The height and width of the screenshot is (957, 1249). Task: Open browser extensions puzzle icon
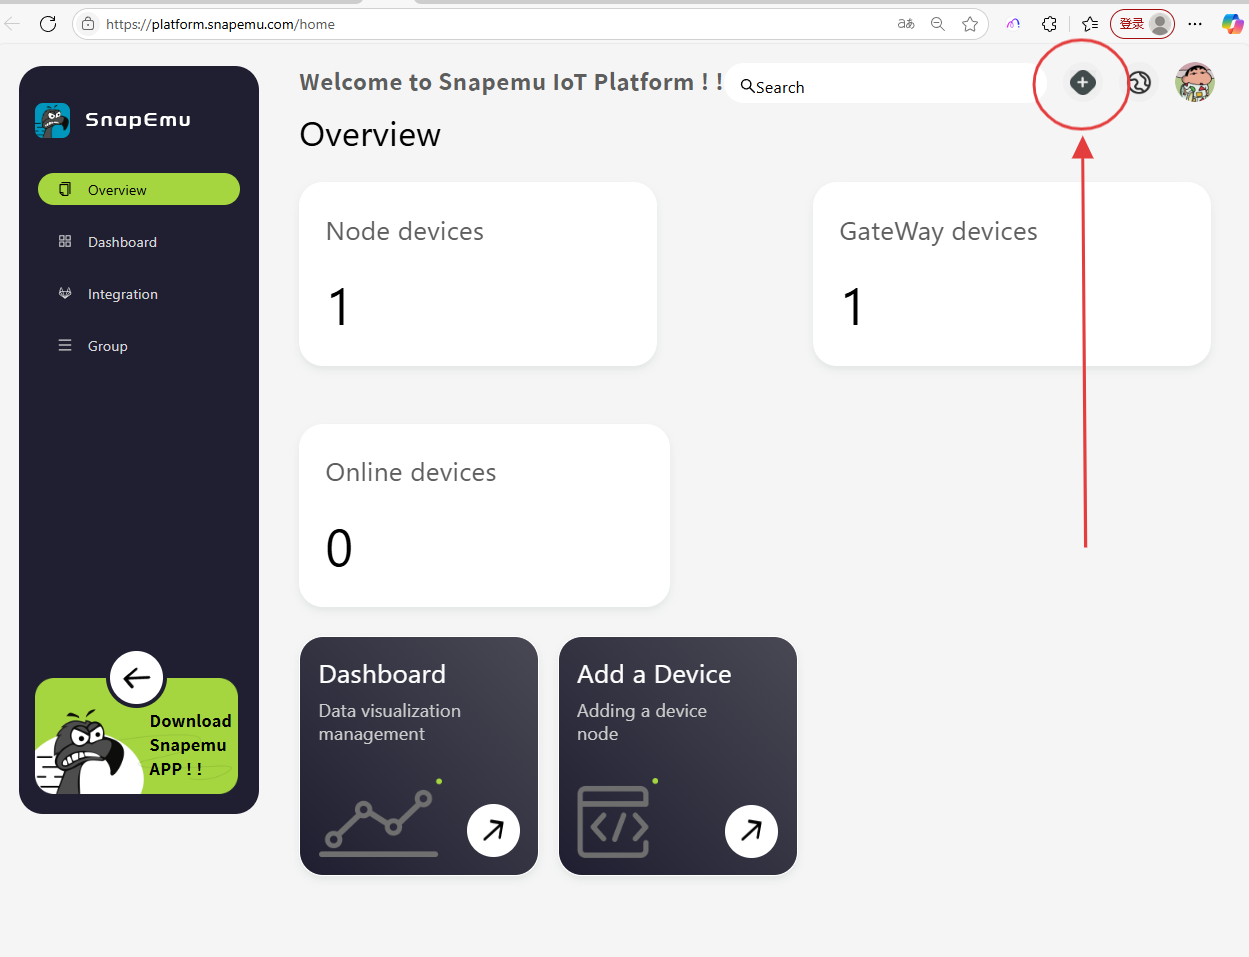1049,24
